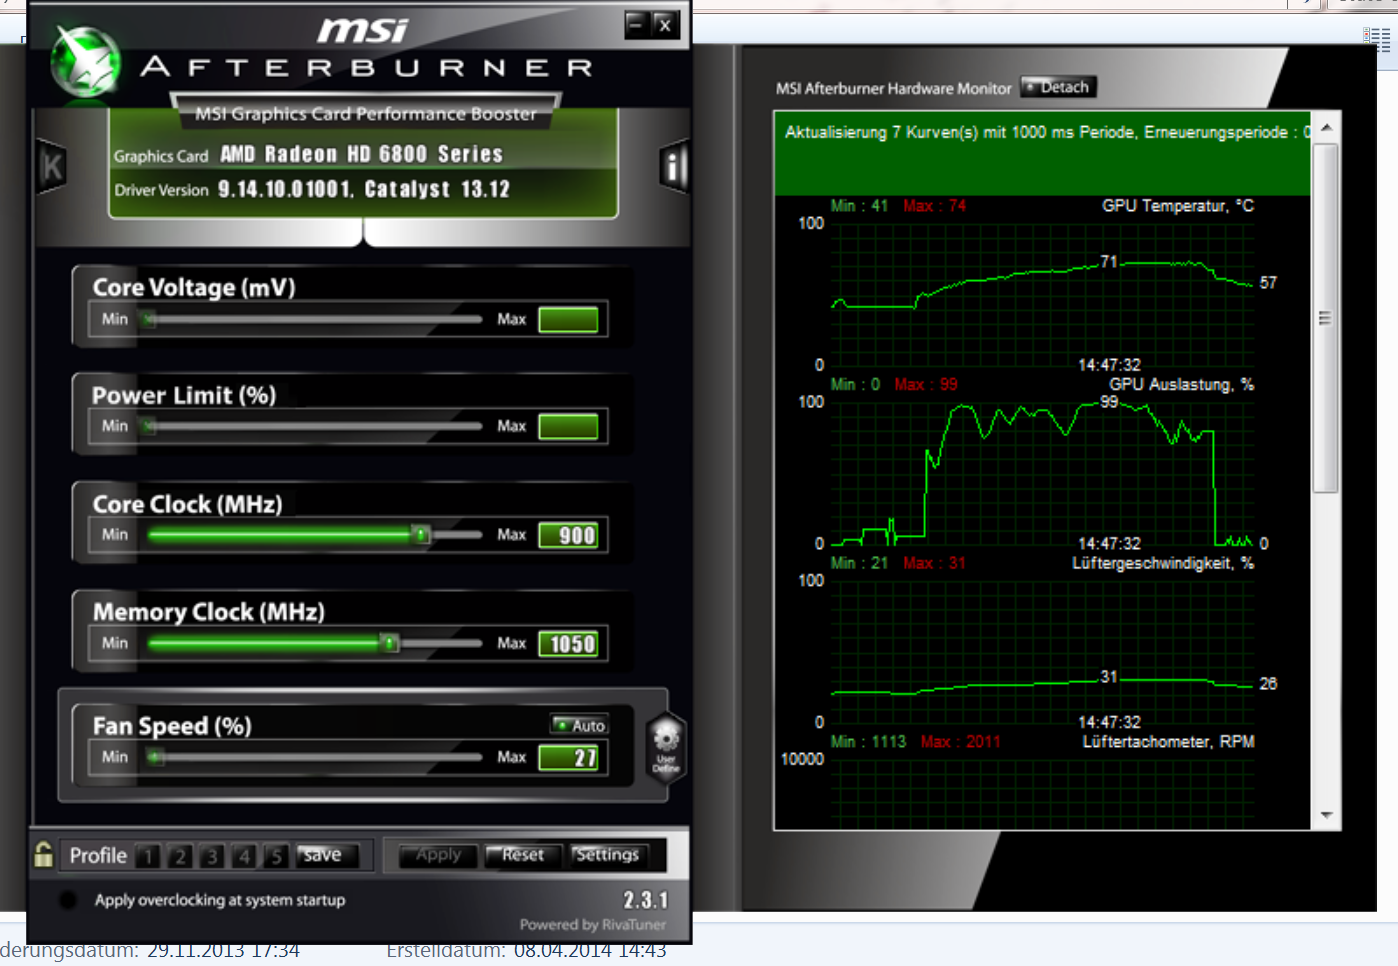
Task: Click the Apply button
Action: click(438, 855)
